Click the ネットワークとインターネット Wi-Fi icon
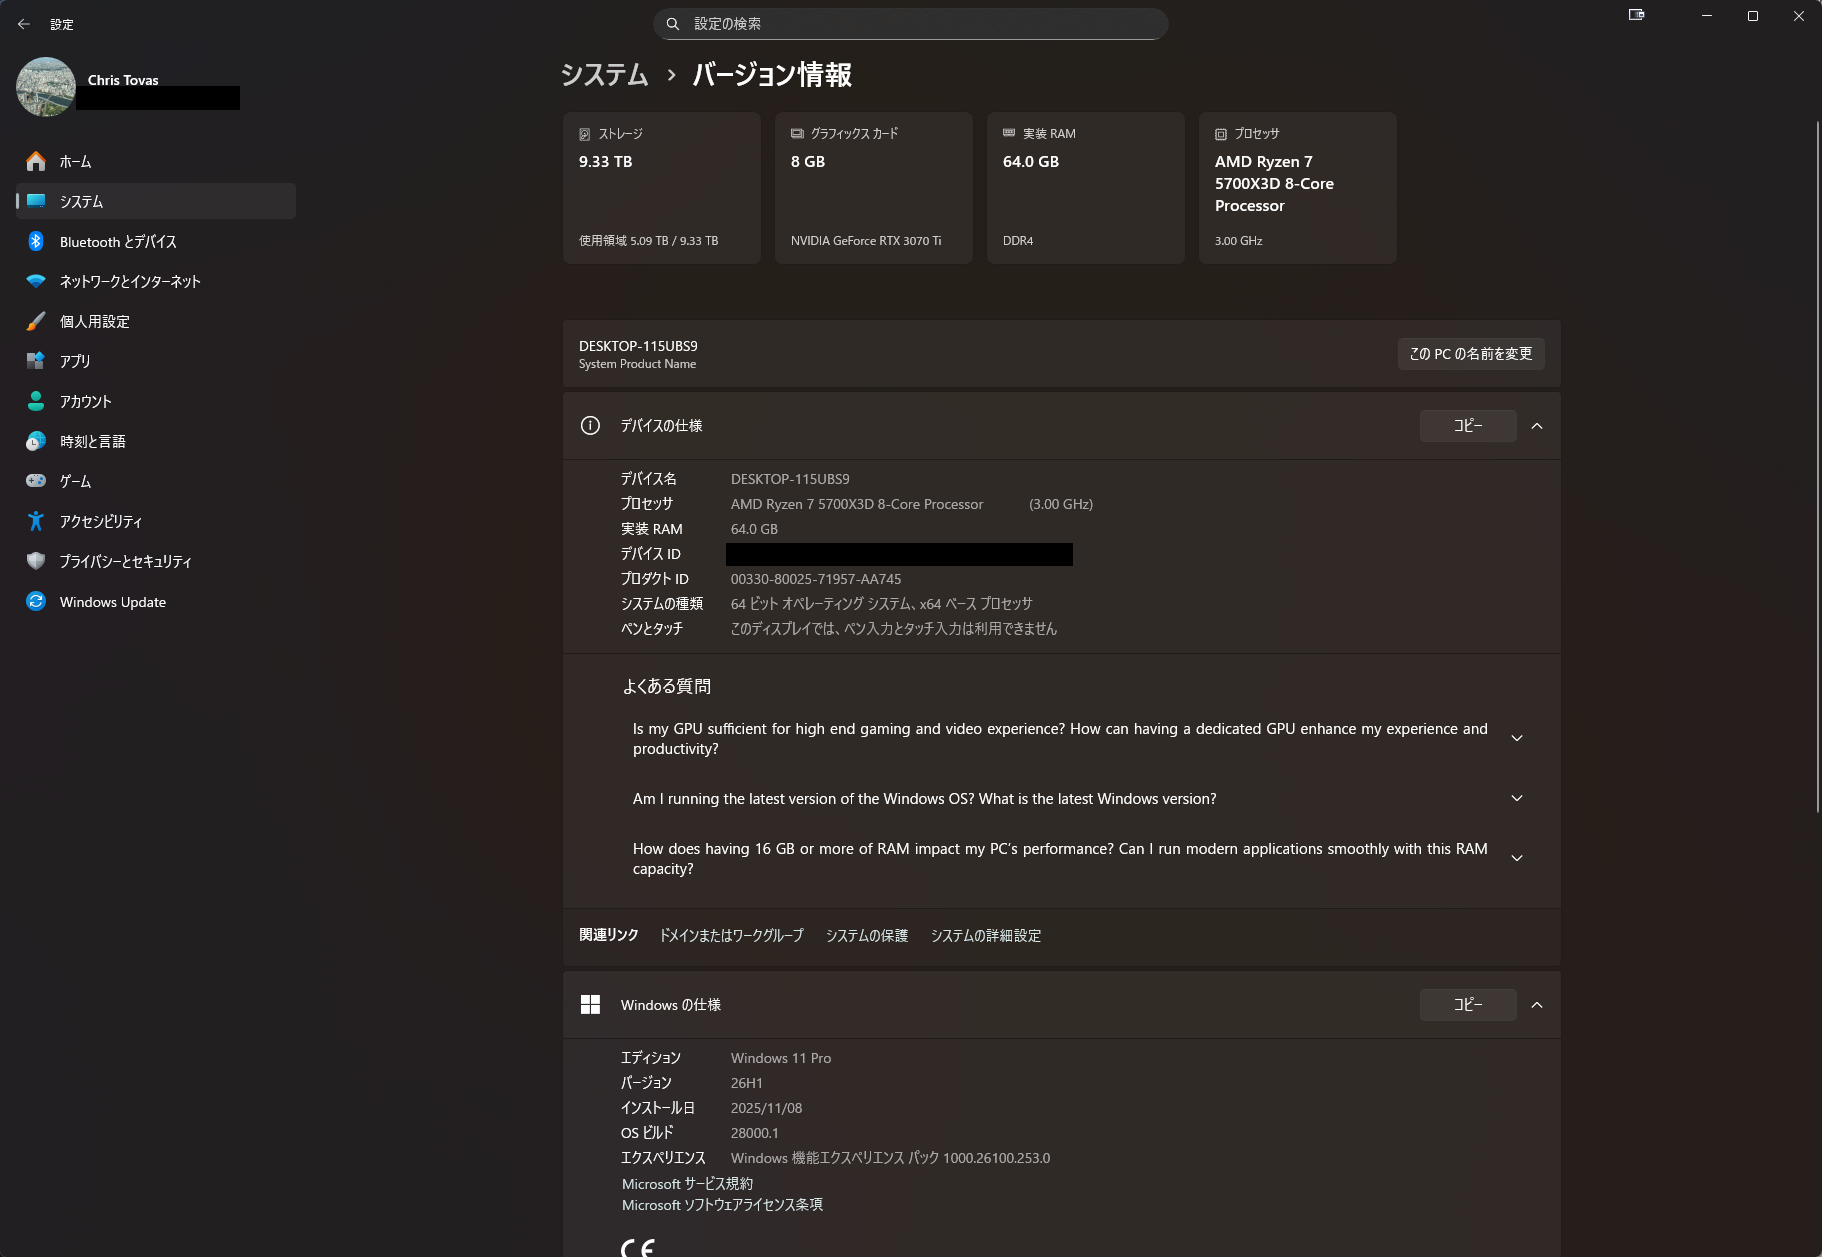The width and height of the screenshot is (1822, 1257). [x=36, y=281]
